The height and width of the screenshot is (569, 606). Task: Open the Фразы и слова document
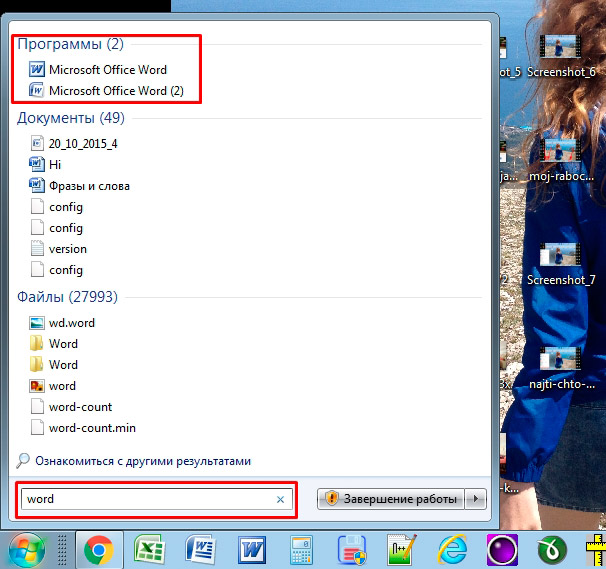[x=89, y=186]
